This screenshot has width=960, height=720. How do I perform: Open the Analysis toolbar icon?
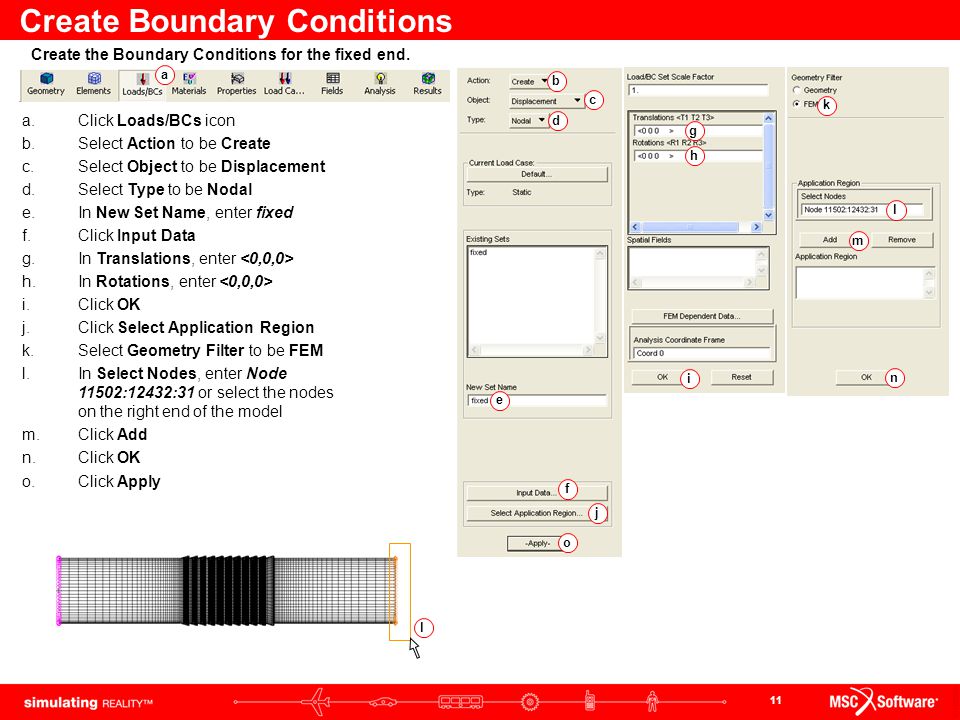[380, 84]
